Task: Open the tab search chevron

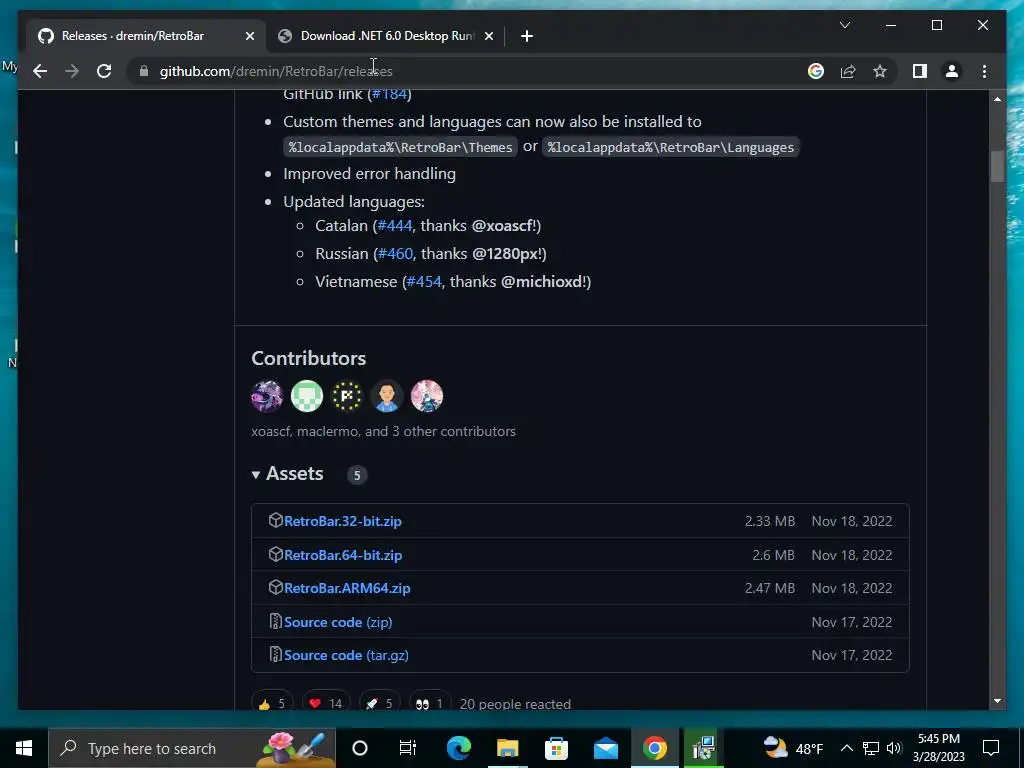Action: pyautogui.click(x=844, y=25)
